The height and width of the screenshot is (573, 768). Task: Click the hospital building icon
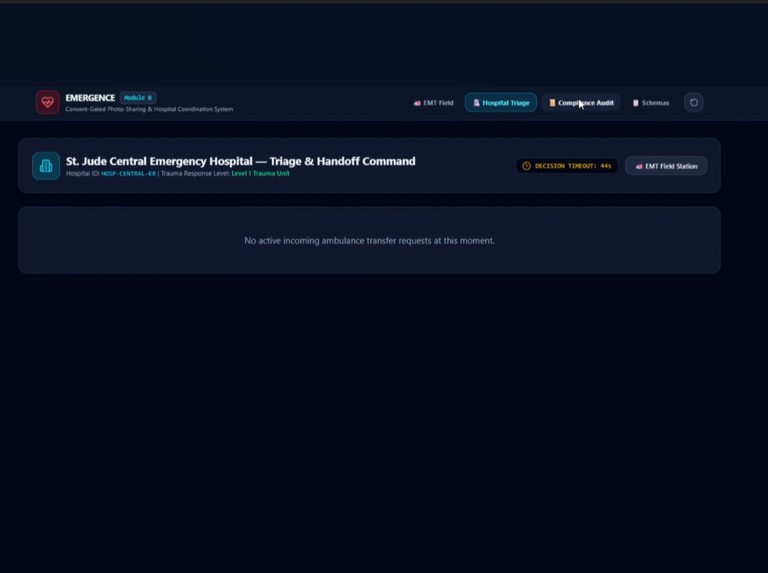click(46, 166)
